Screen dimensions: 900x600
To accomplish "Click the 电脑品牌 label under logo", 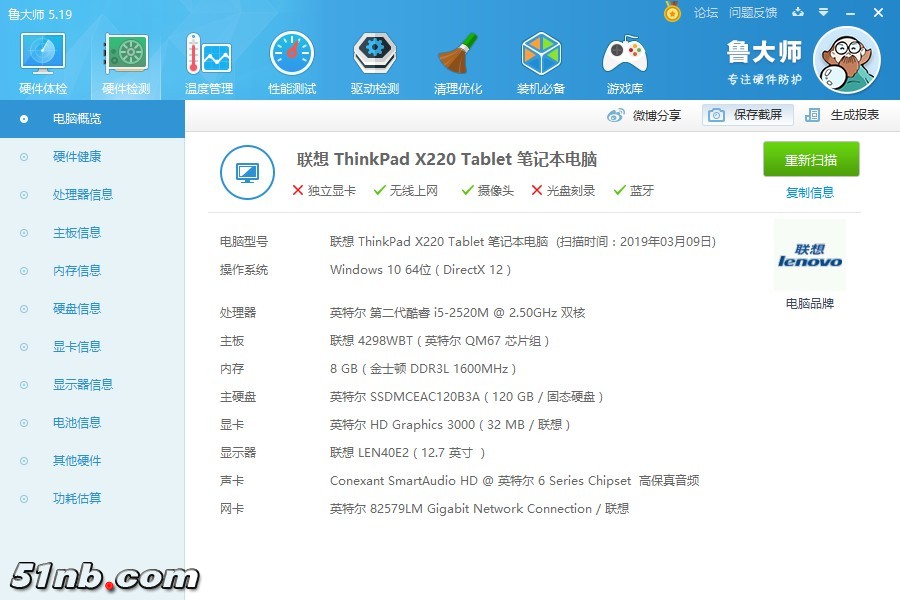I will click(x=810, y=304).
